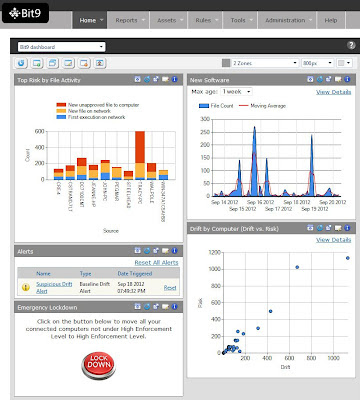Screen dimensions: 360x400
Task: Refresh the New Software panel
Action: coord(319,79)
